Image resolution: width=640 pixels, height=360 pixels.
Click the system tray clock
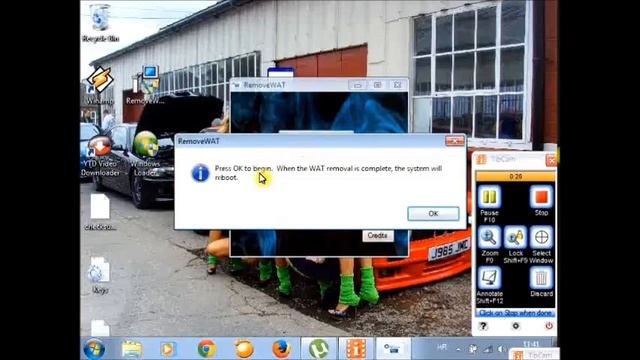click(531, 344)
